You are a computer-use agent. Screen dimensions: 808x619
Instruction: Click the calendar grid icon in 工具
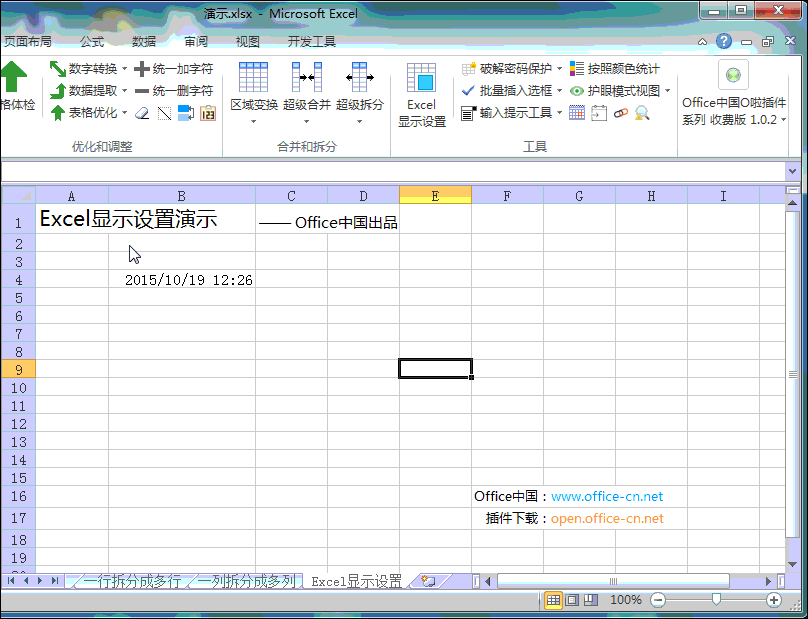[577, 113]
